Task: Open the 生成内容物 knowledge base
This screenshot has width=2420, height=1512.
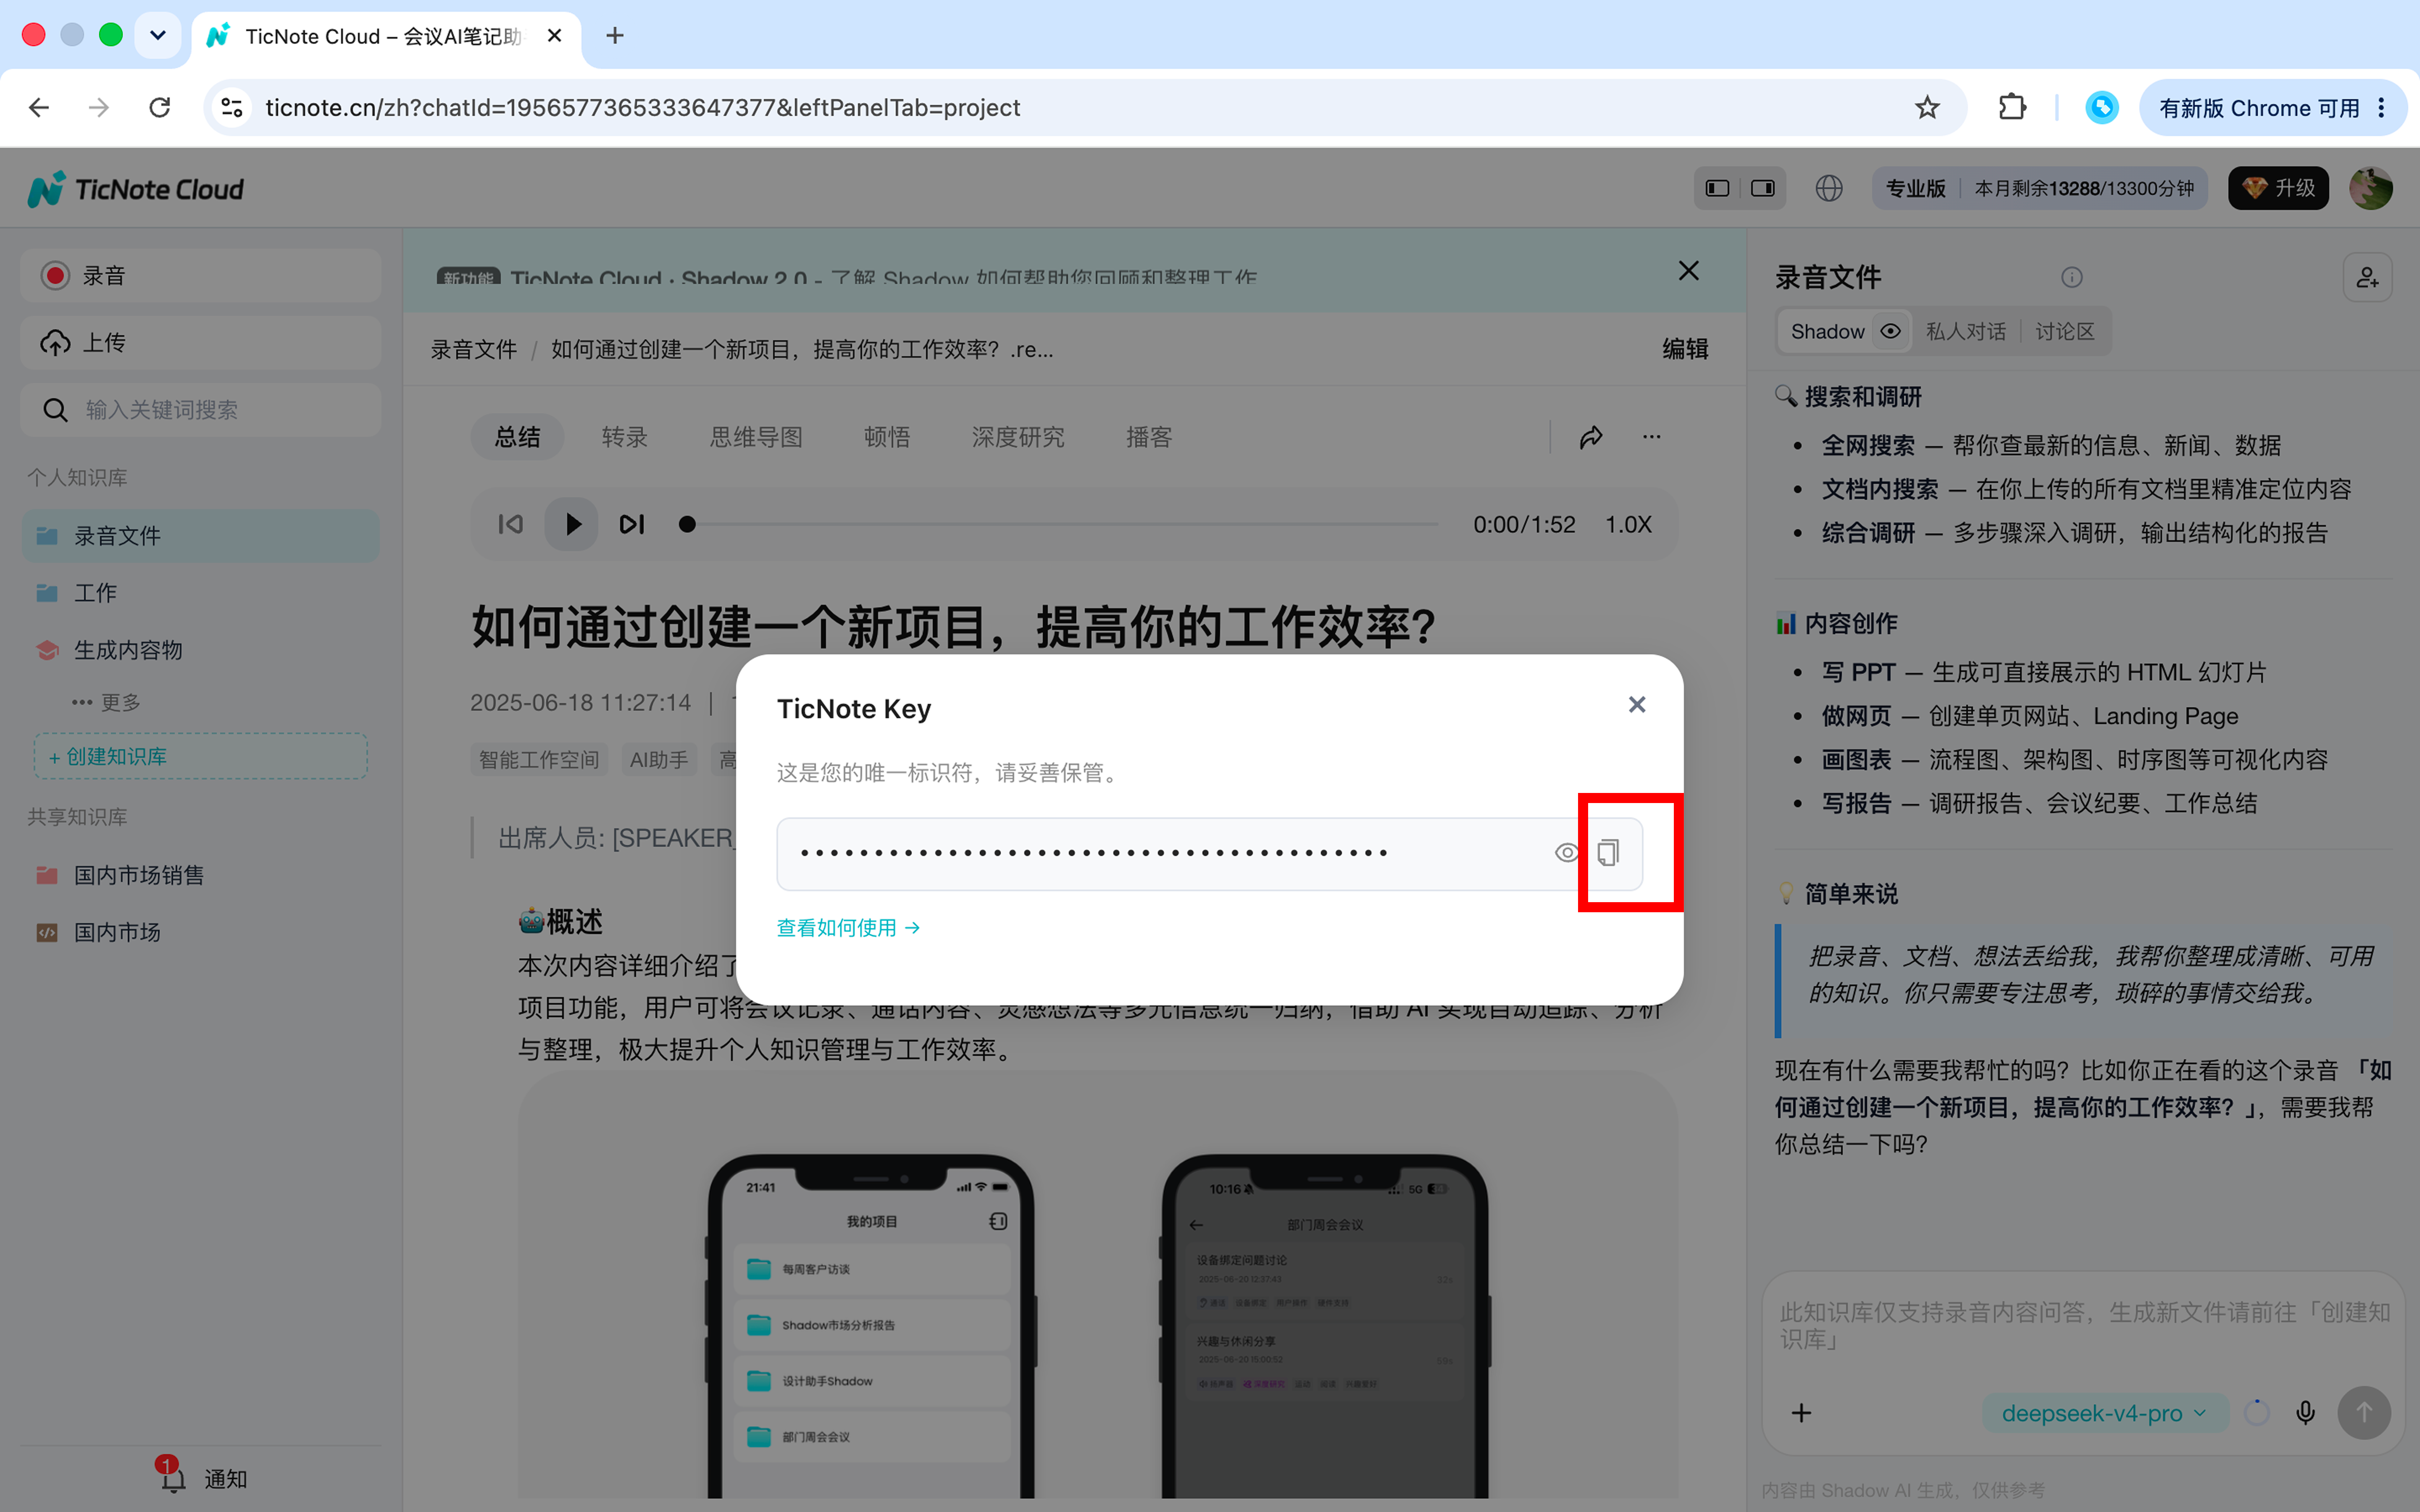Action: pos(200,650)
